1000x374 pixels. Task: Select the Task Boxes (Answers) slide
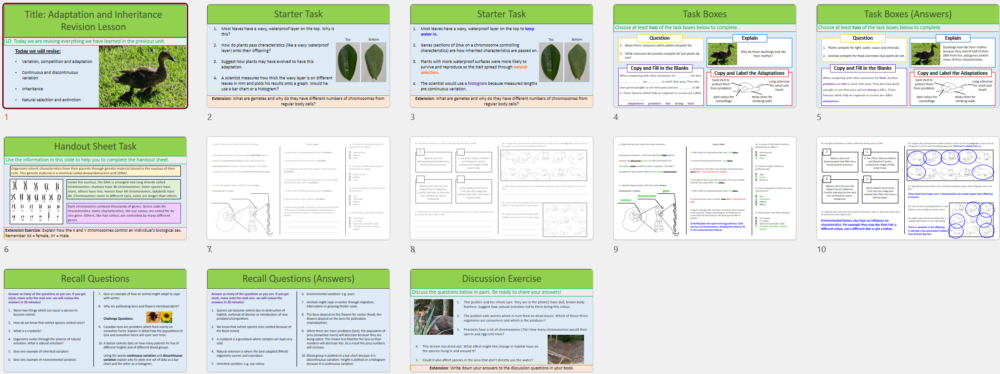click(908, 56)
